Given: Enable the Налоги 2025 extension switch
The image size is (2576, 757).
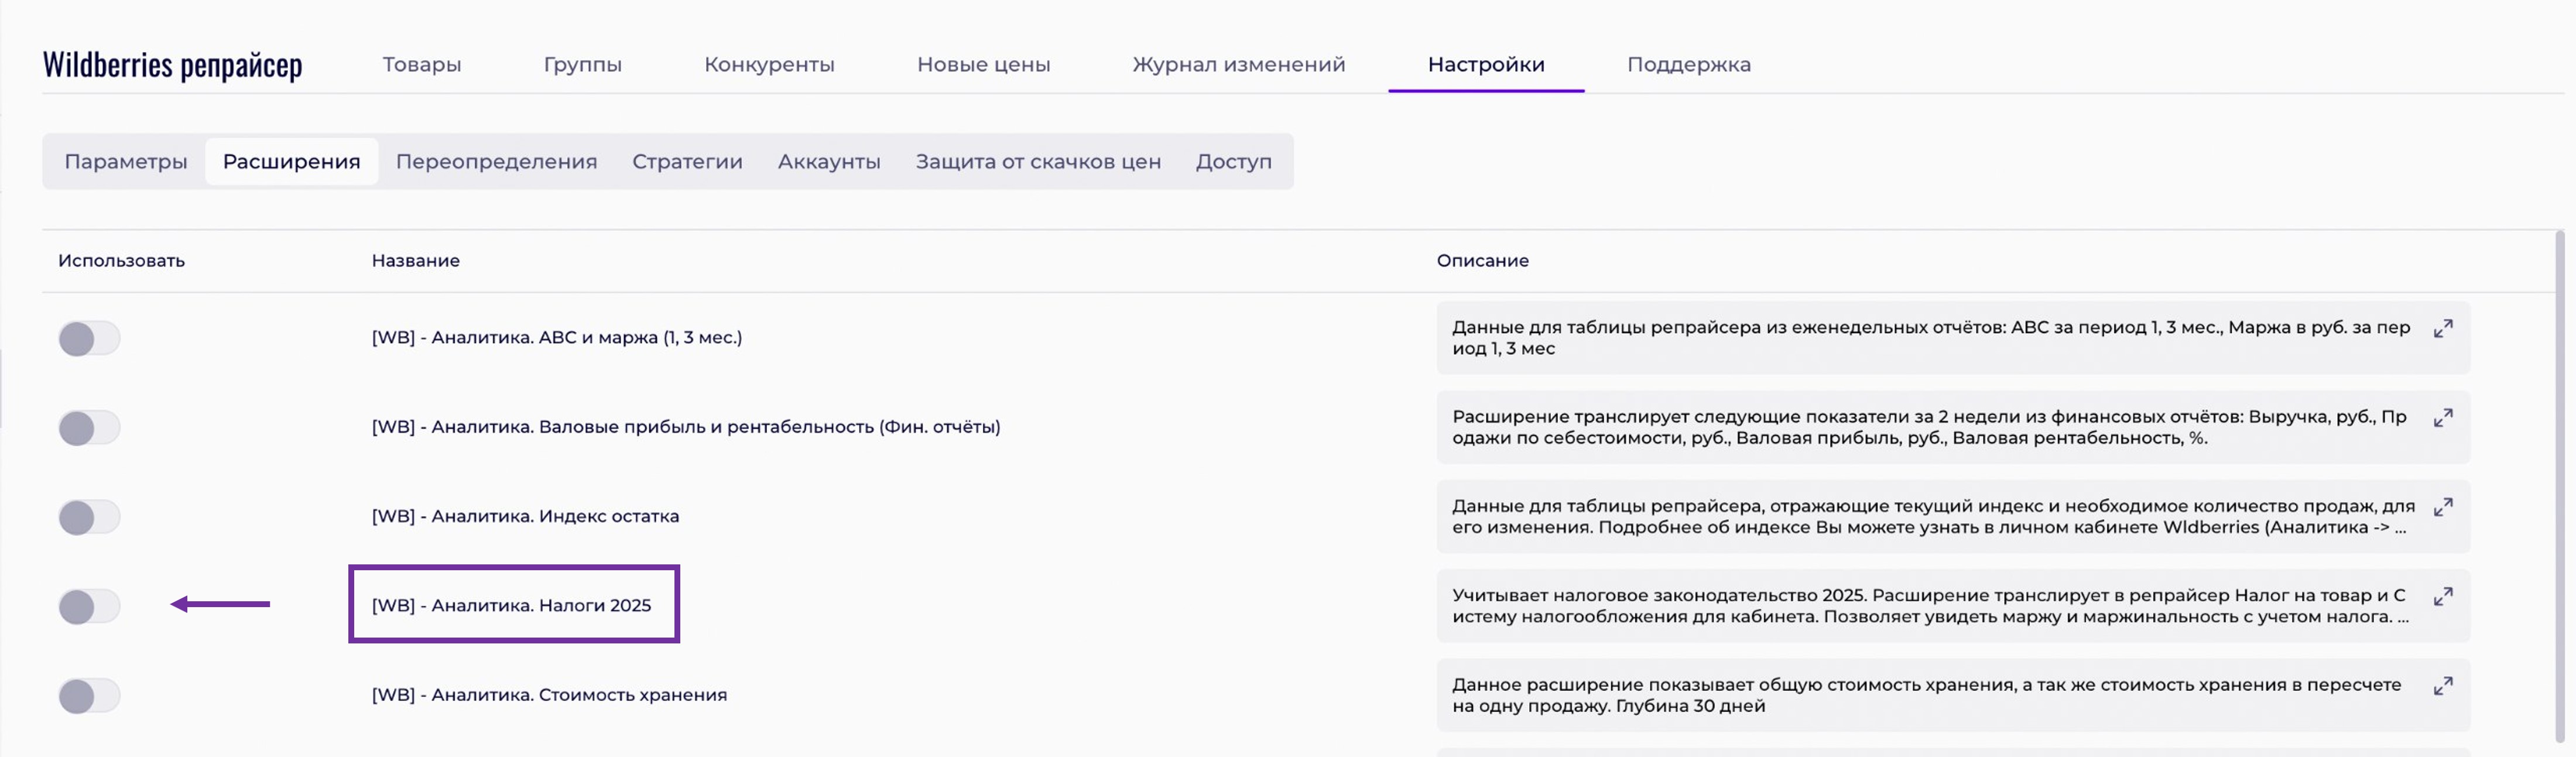Looking at the screenshot, I should click(x=89, y=606).
